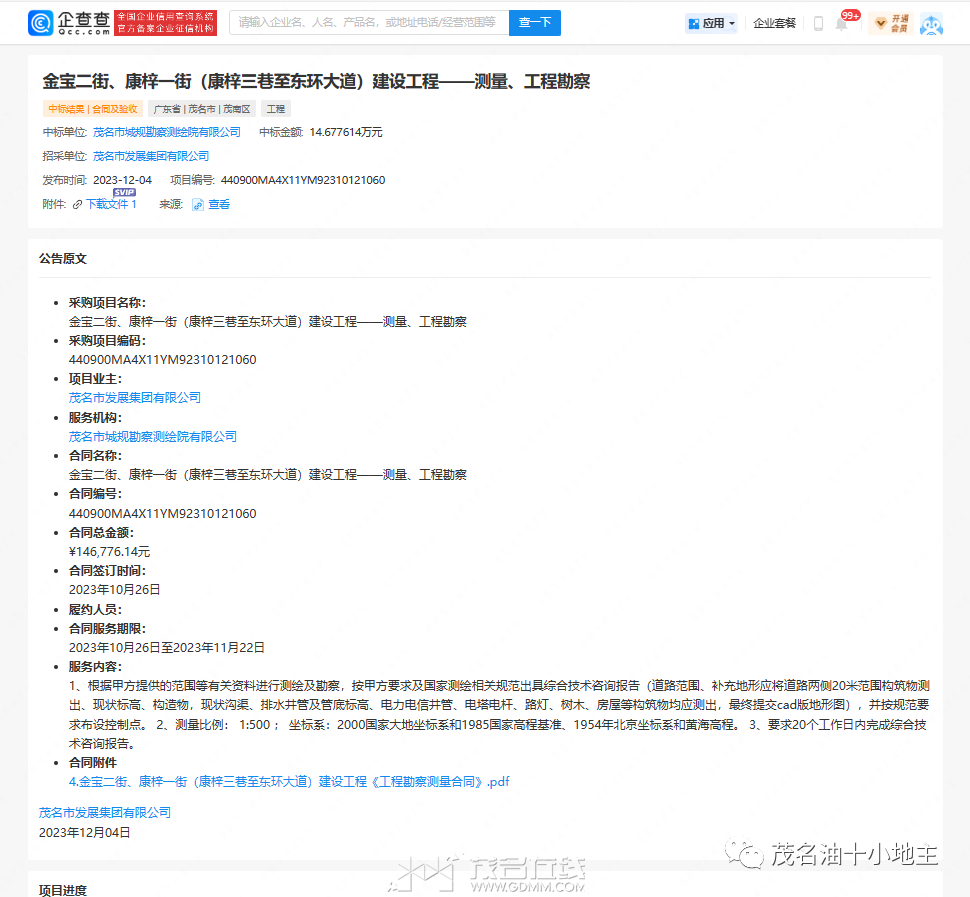Open 招采单位 茂名市发展集团有限公司 link
This screenshot has width=970, height=897.
click(151, 157)
